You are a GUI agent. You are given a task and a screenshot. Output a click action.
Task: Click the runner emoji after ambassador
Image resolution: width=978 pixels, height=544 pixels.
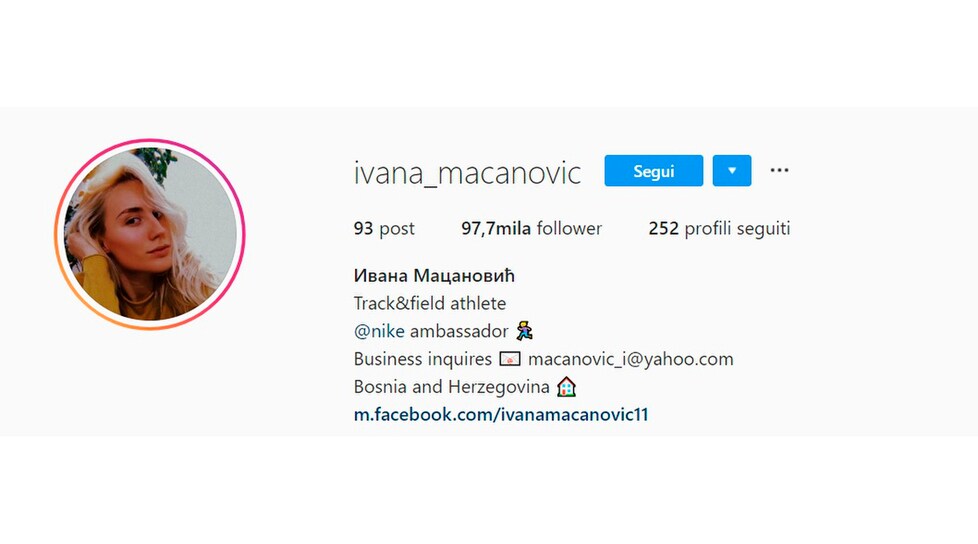coord(524,331)
